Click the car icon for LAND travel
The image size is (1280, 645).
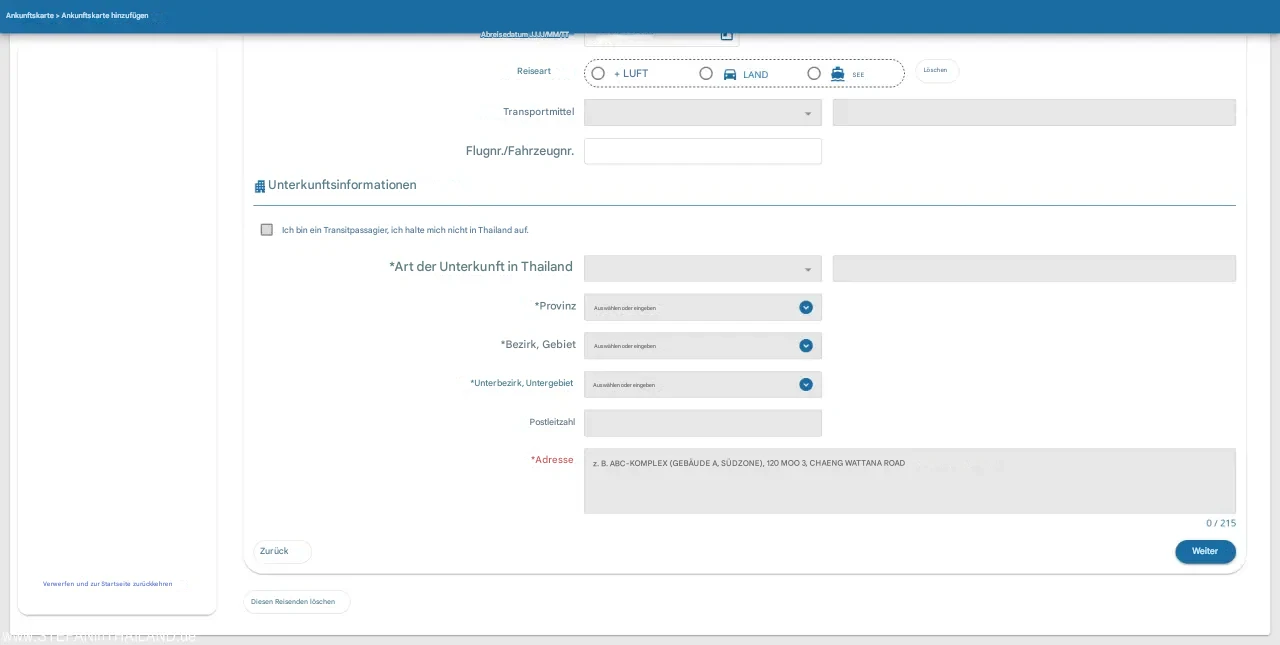point(730,74)
